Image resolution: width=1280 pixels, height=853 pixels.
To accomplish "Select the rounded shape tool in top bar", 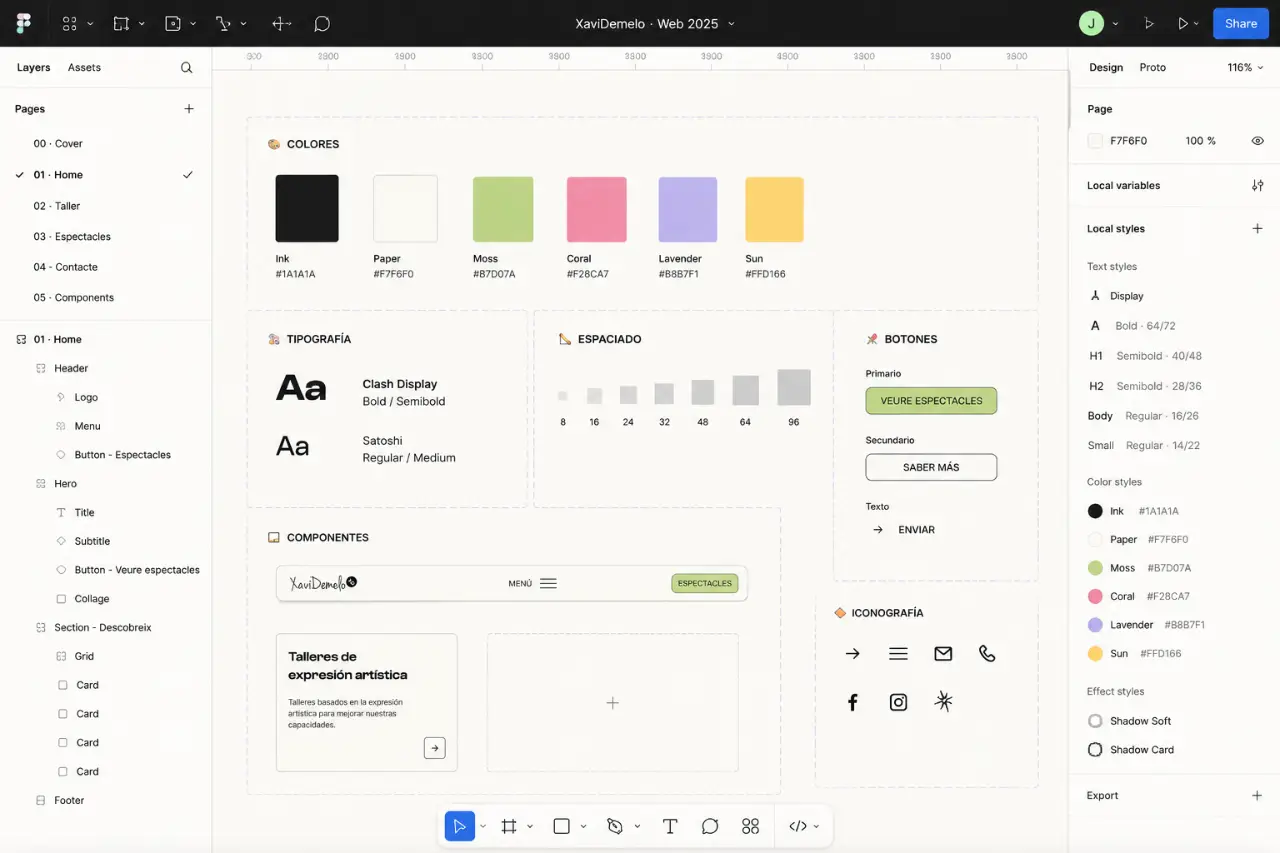I will [173, 23].
